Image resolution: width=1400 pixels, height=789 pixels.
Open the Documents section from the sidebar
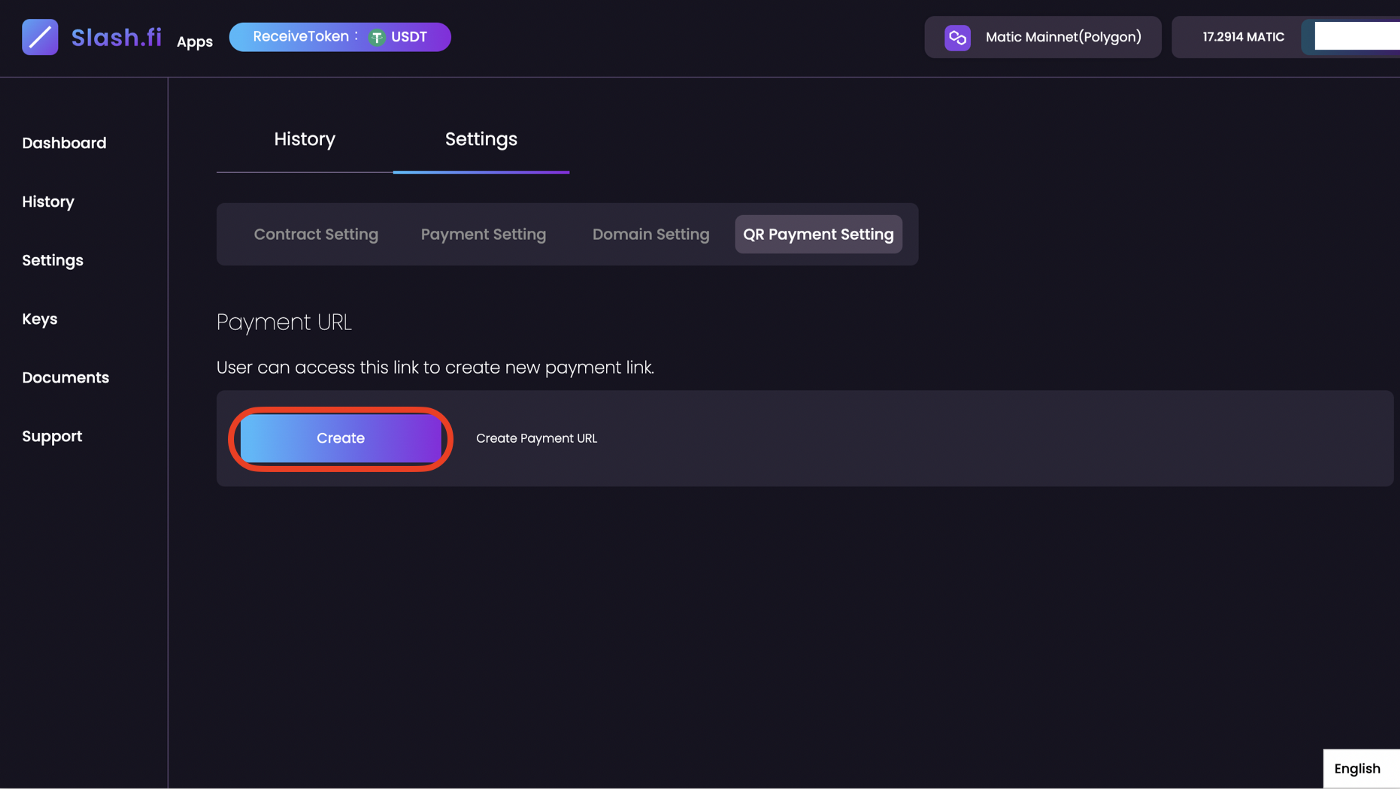coord(65,377)
